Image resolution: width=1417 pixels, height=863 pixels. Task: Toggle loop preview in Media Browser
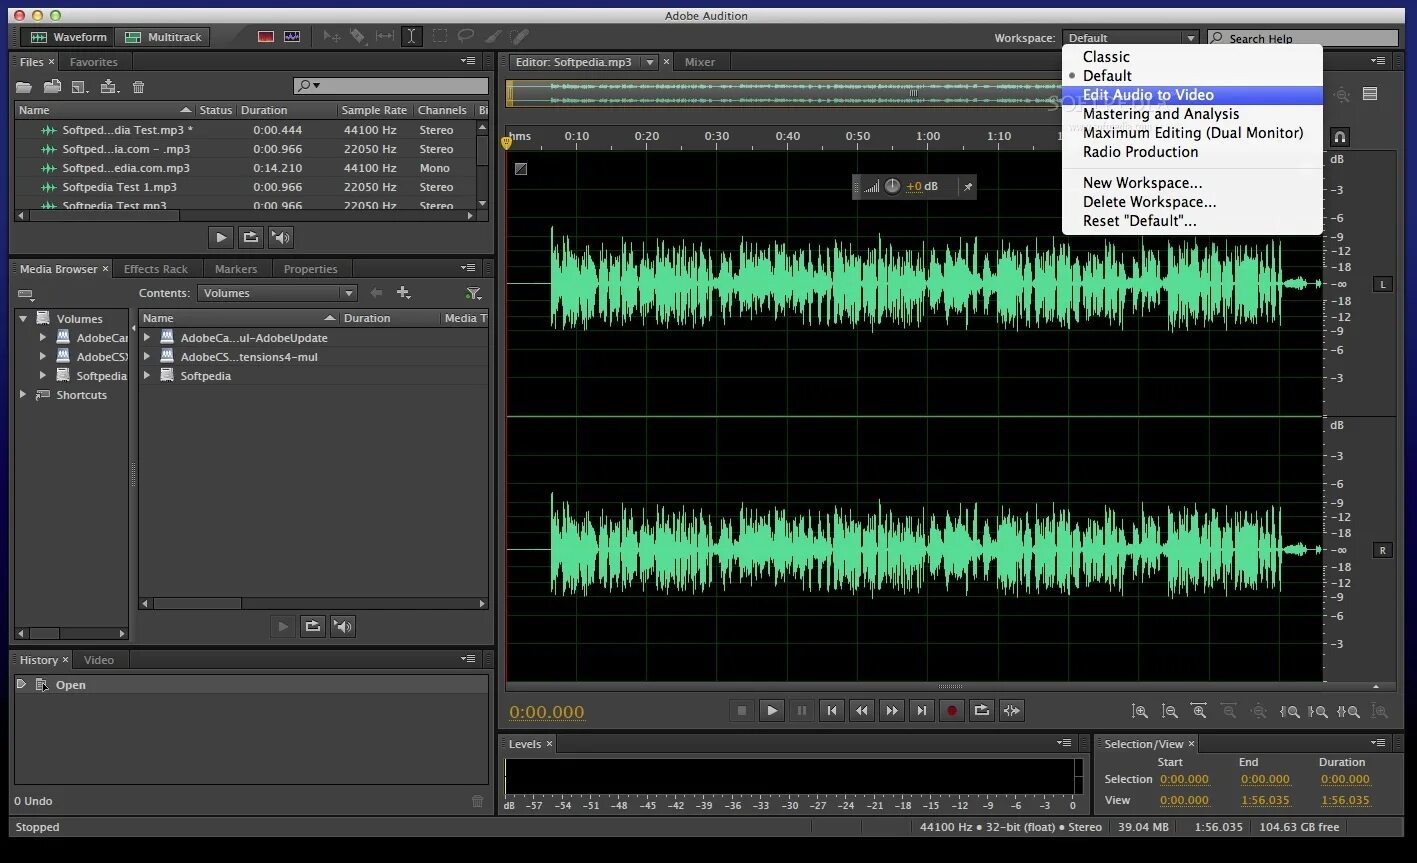click(313, 626)
